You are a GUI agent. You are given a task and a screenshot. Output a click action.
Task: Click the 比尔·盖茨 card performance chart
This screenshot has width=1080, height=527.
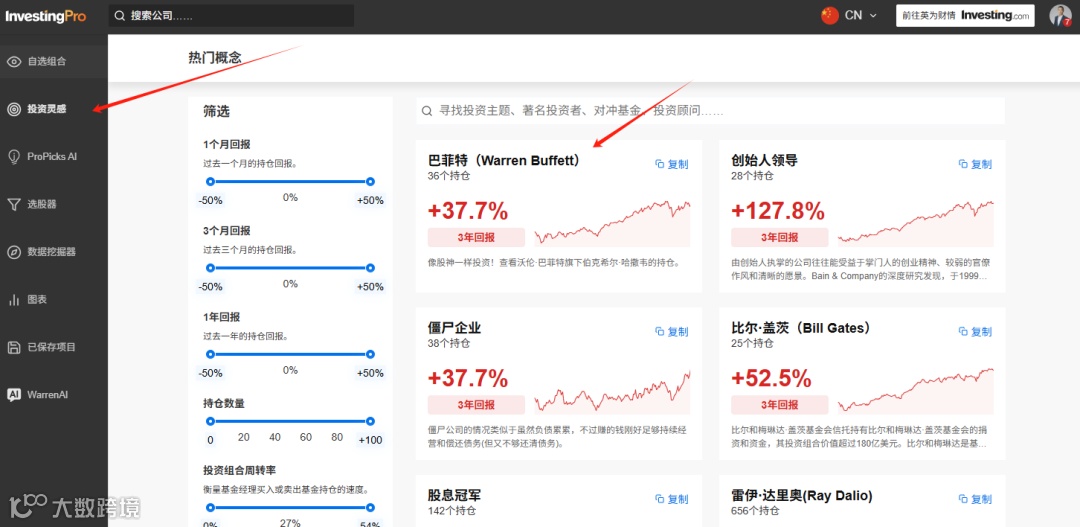coord(916,391)
